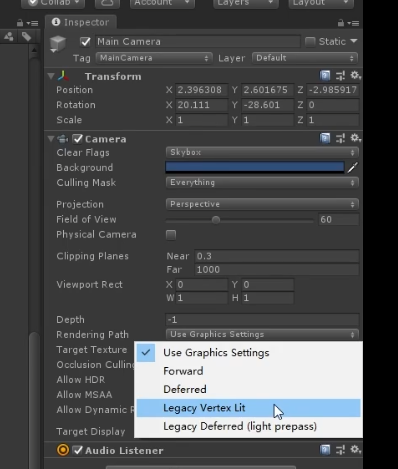Click the Depth value field

point(262,320)
